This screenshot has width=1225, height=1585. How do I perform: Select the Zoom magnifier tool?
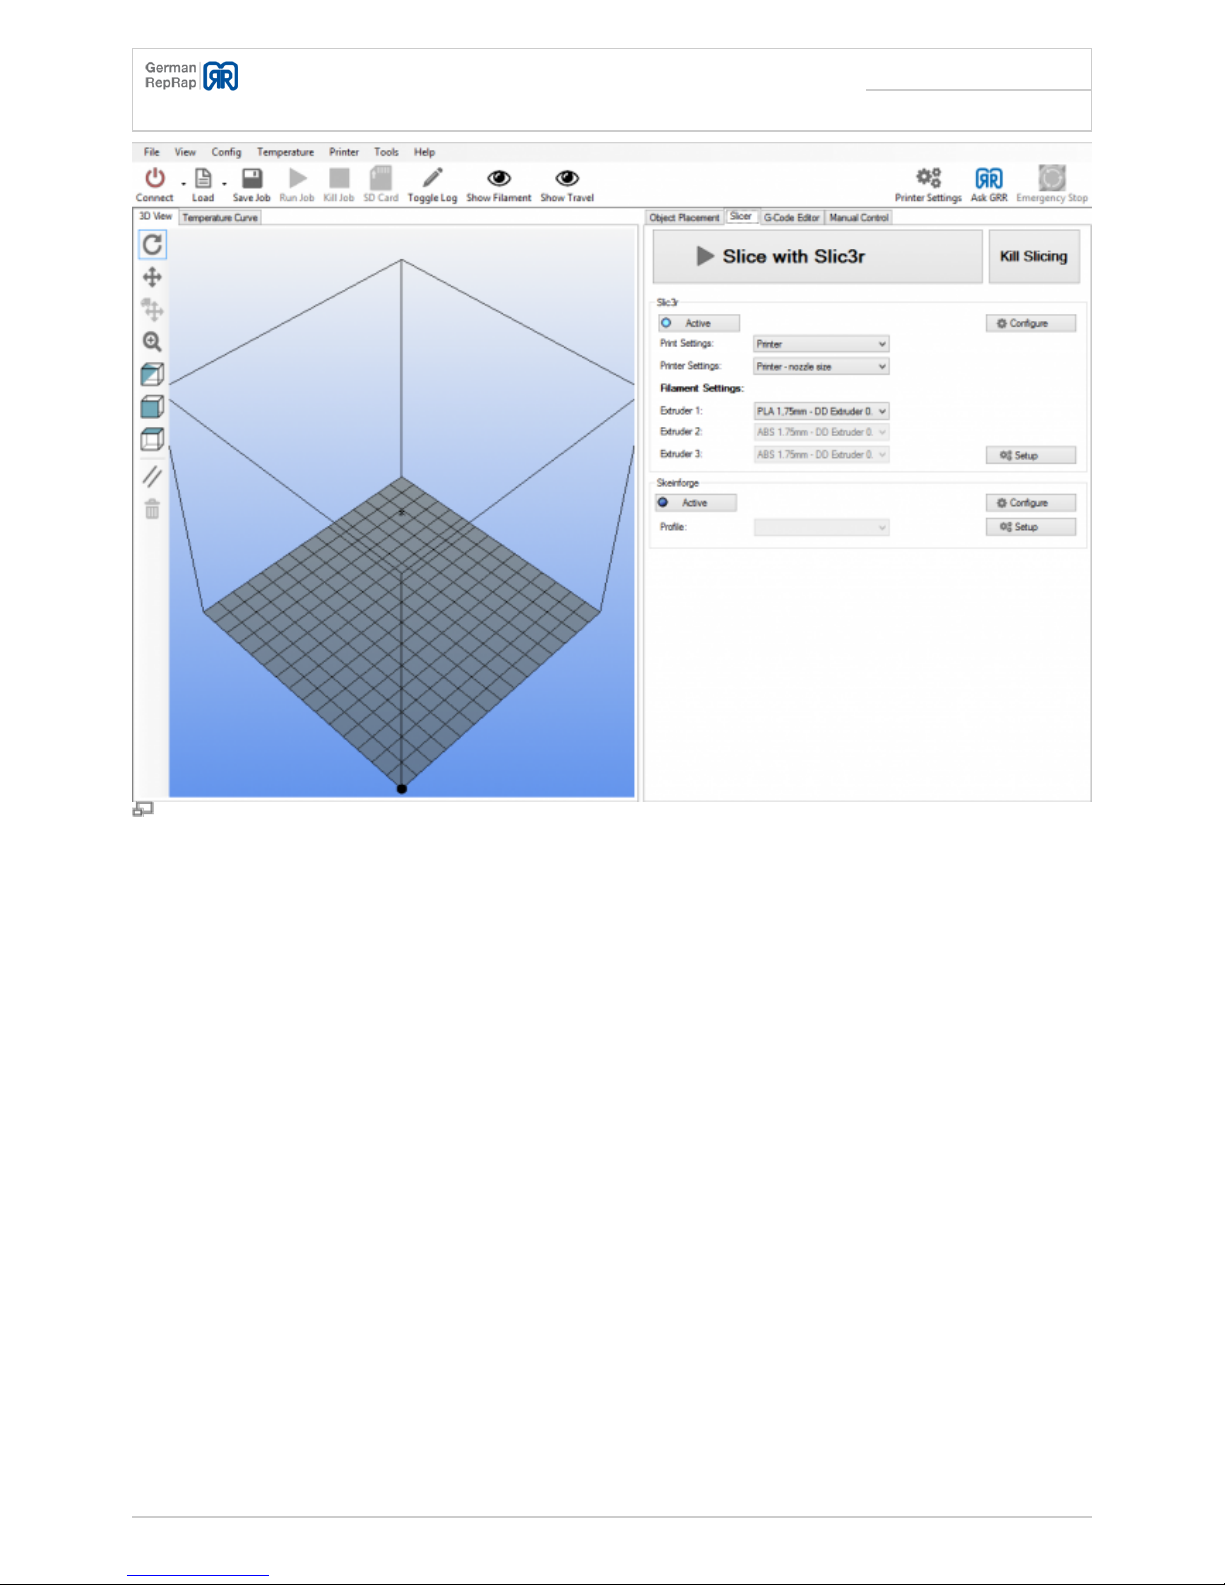click(152, 342)
